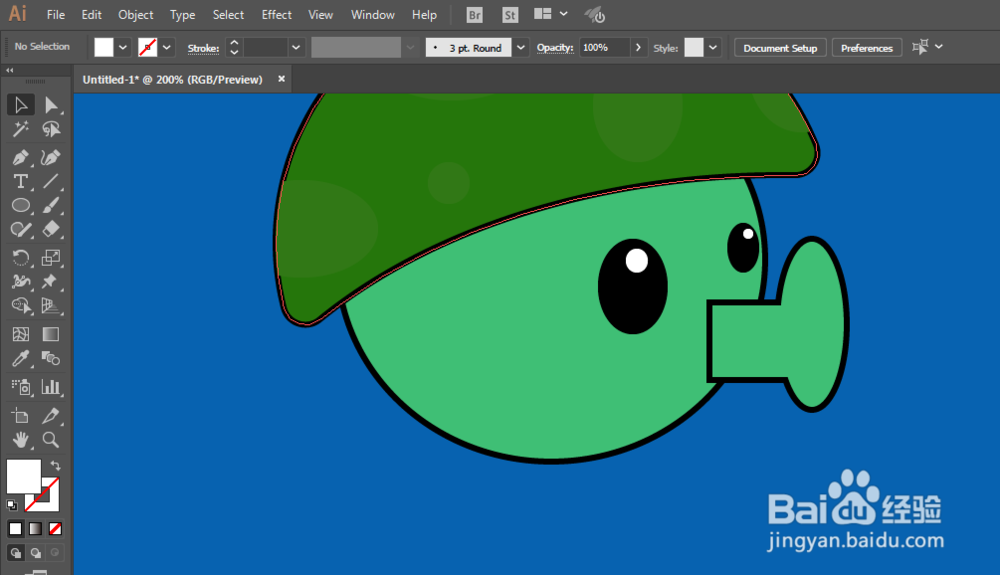Select the Hand tool
The height and width of the screenshot is (575, 1000).
coord(20,440)
